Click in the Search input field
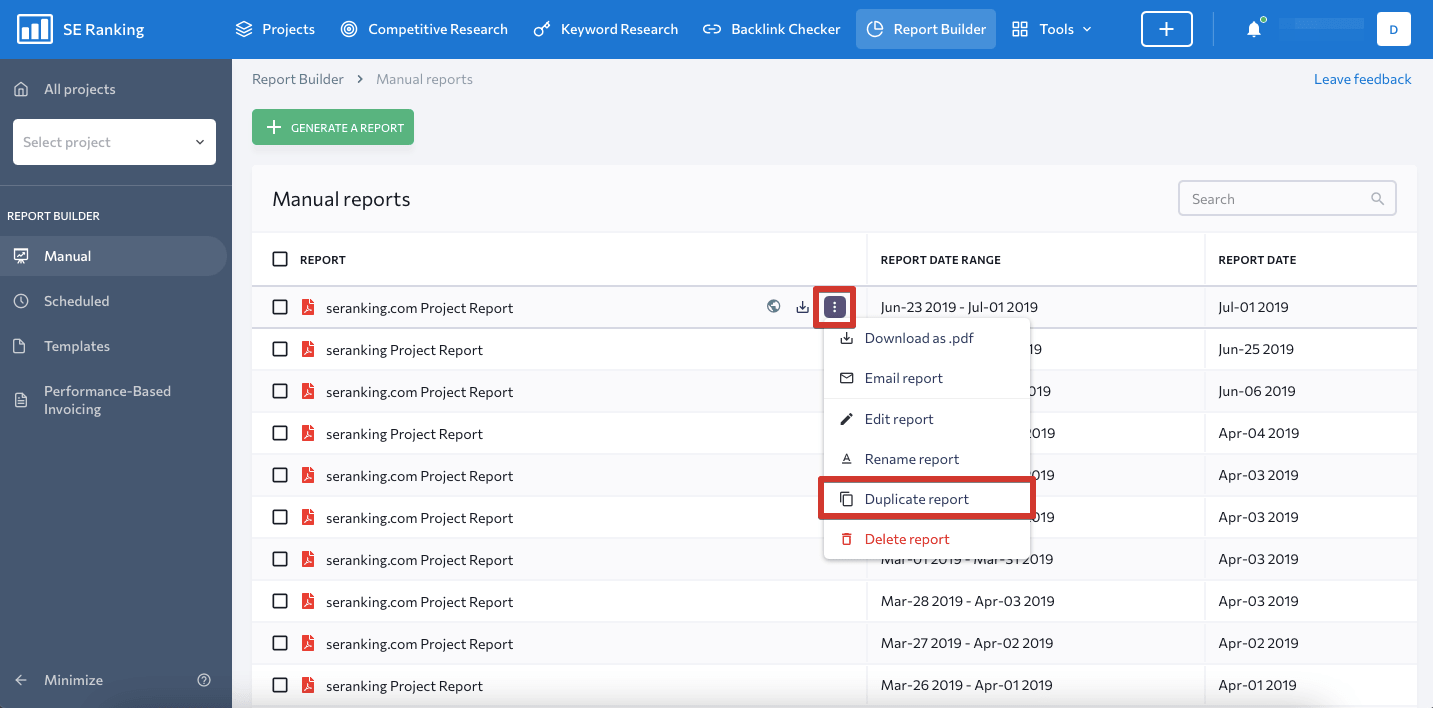 [1287, 198]
